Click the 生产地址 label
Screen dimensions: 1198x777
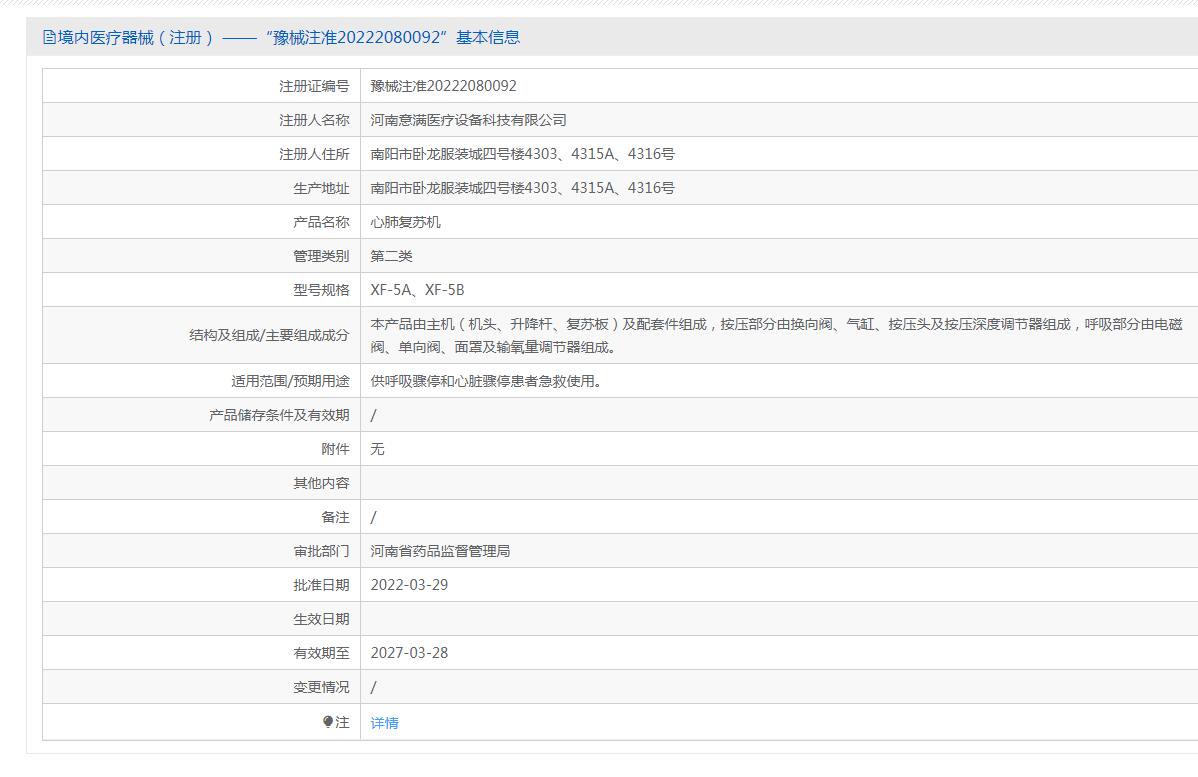321,188
